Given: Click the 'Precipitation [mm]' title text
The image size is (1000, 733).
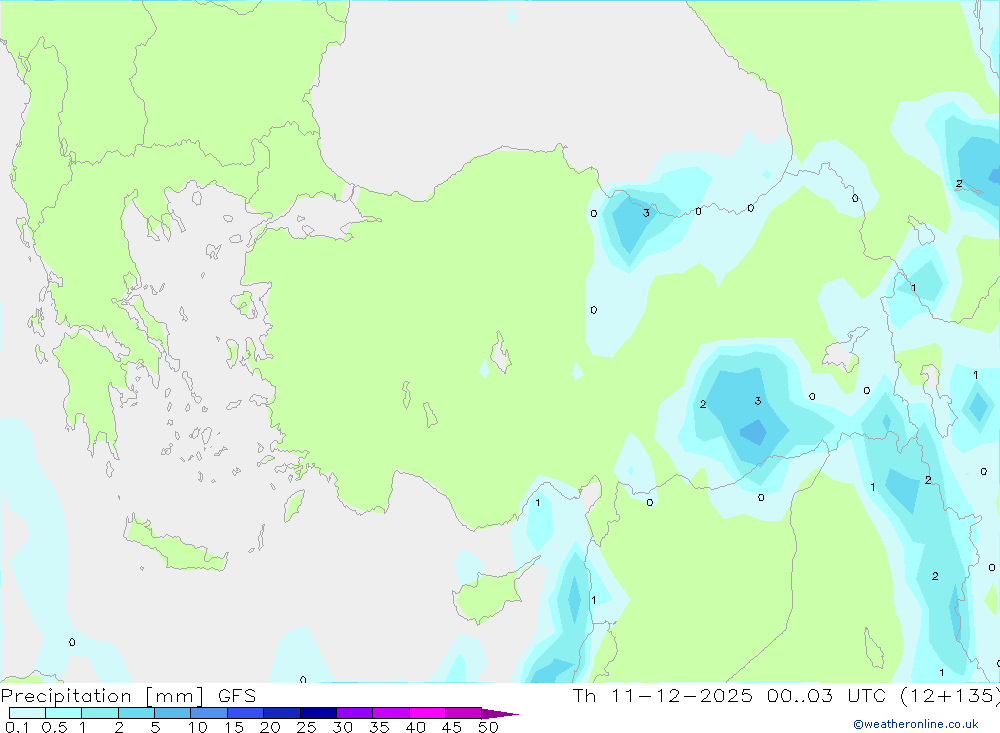Looking at the screenshot, I should (103, 696).
